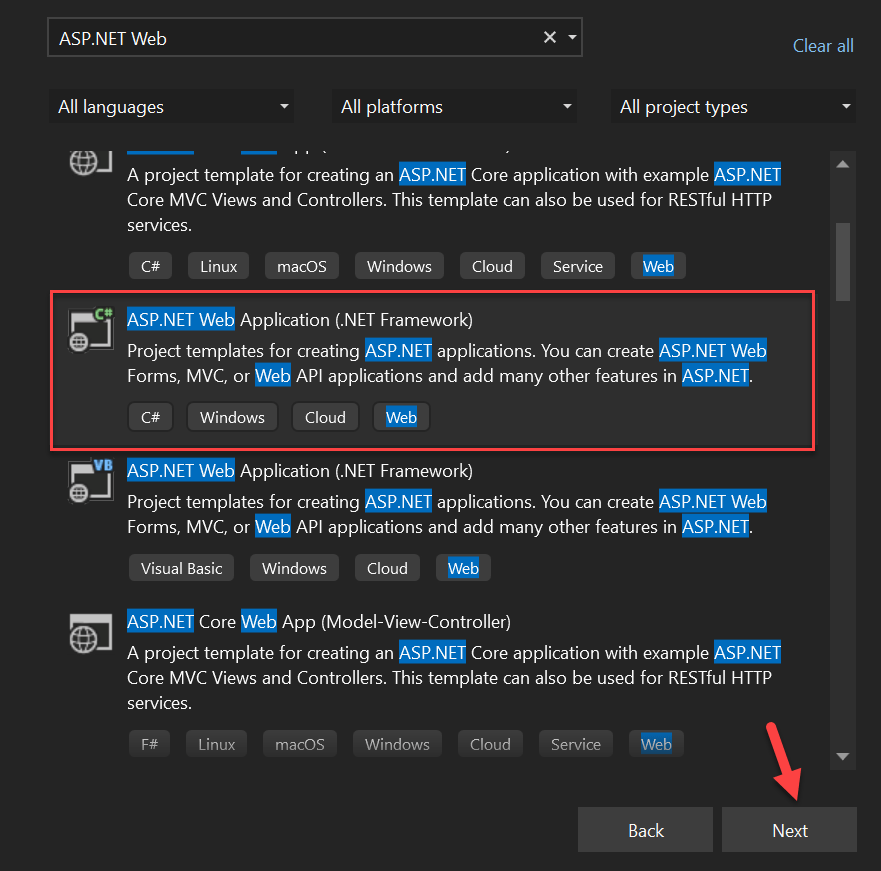Click the C# Framework template description text
Image resolution: width=881 pixels, height=871 pixels.
click(x=447, y=363)
